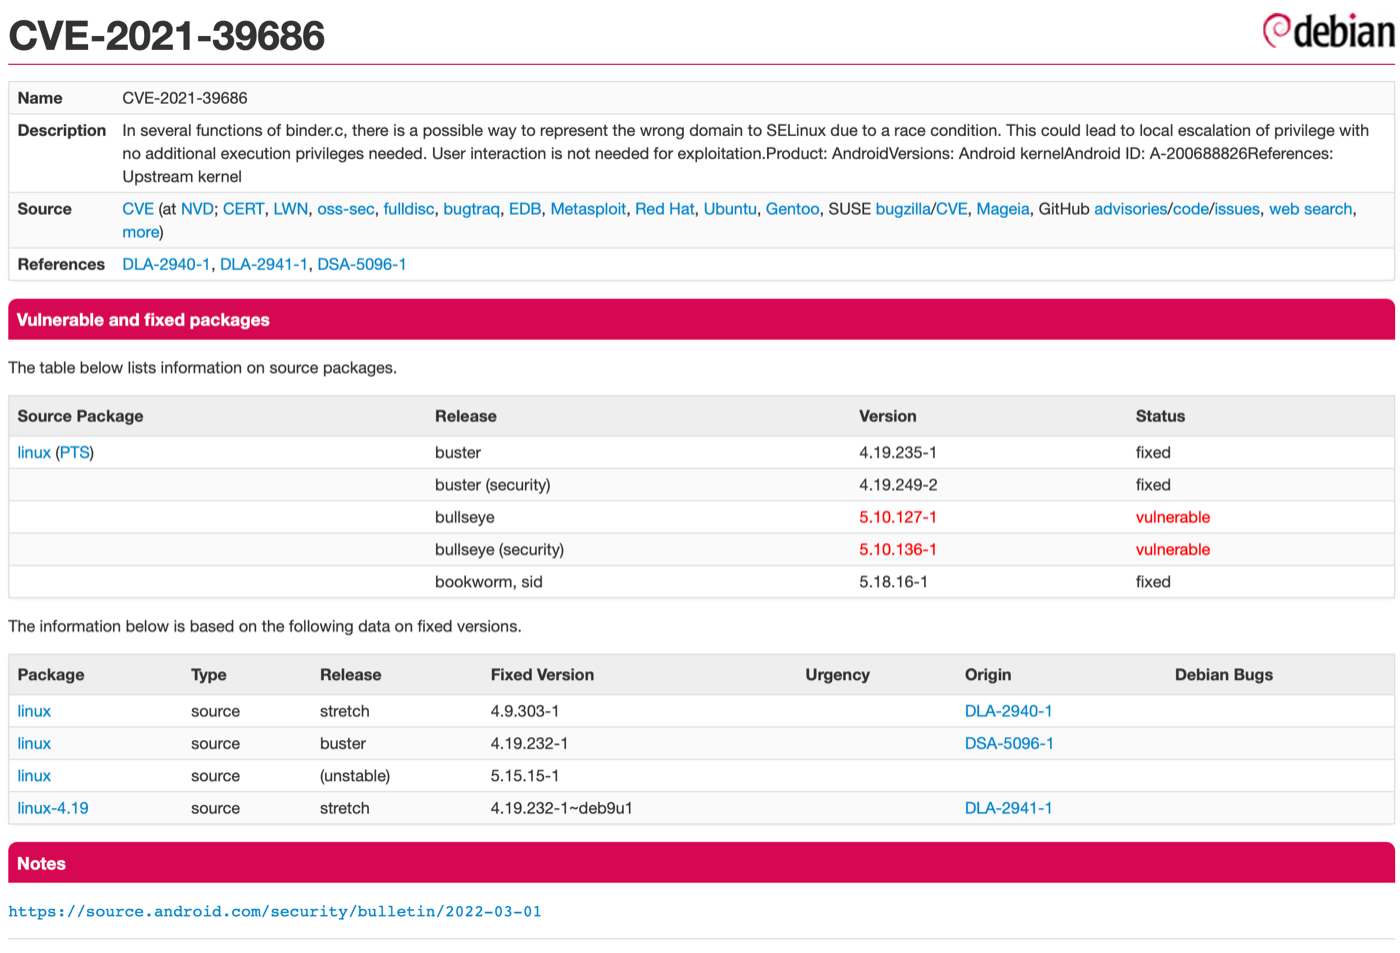Open the LWN source link
Image resolution: width=1400 pixels, height=953 pixels.
tap(290, 209)
